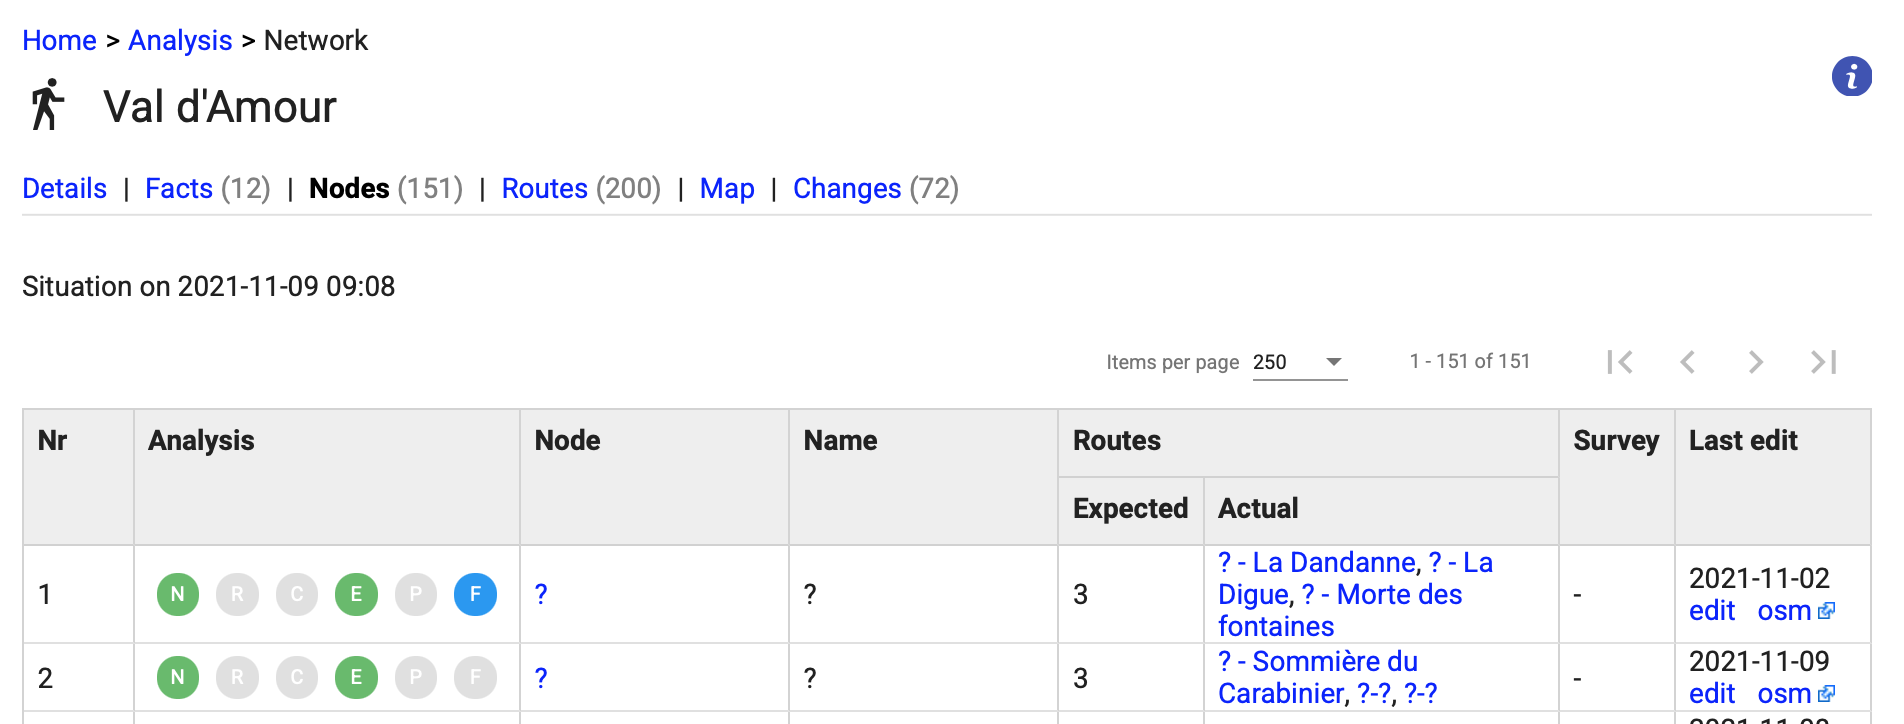Select the blue F fact badge on row 1
Screen dimensions: 1904x724
(x=474, y=594)
